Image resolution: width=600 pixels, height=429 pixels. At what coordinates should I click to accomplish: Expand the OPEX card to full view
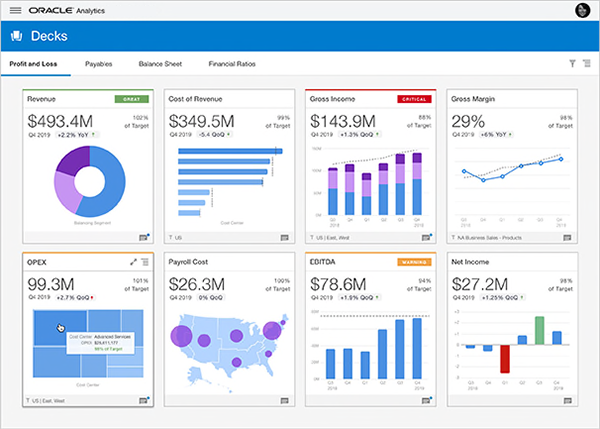pos(133,262)
